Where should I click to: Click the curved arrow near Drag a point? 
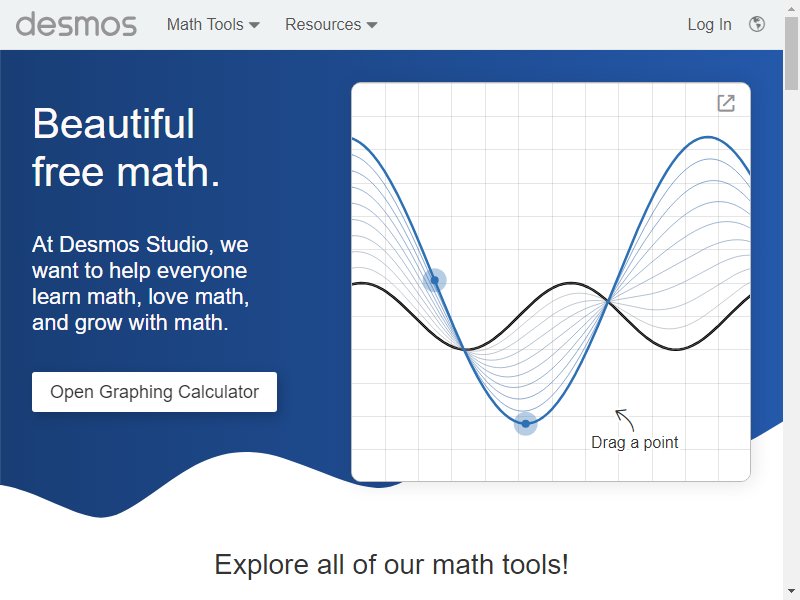coord(624,420)
